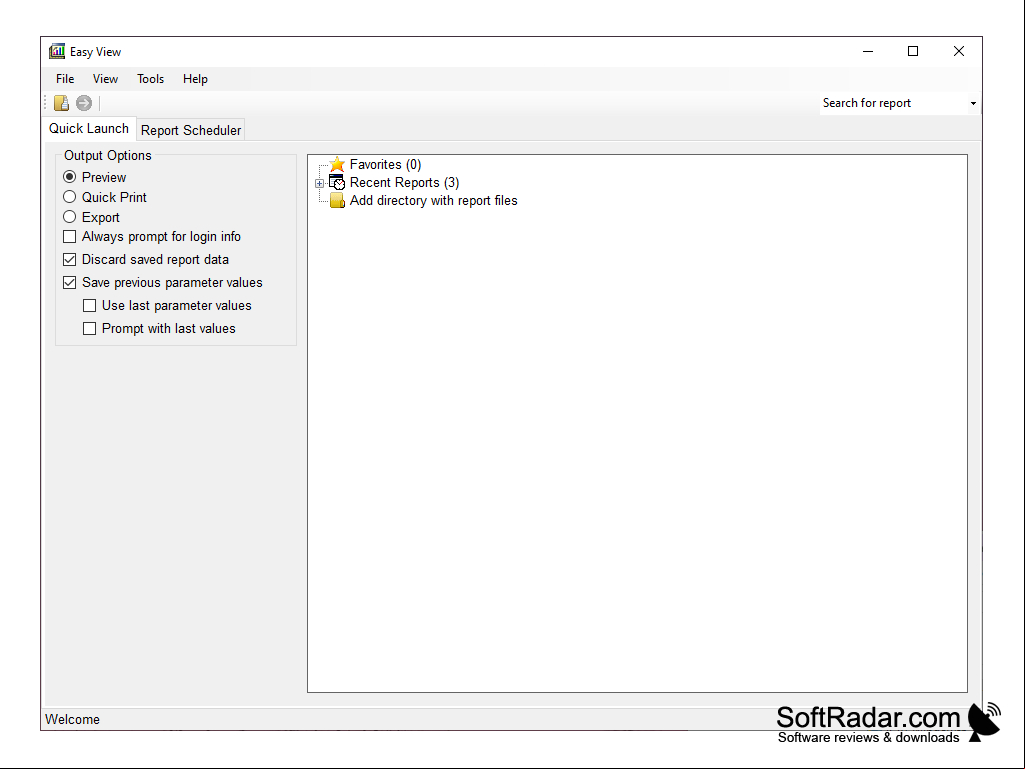Viewport: 1025px width, 769px height.
Task: Click the grey run arrow toolbar icon
Action: (x=84, y=103)
